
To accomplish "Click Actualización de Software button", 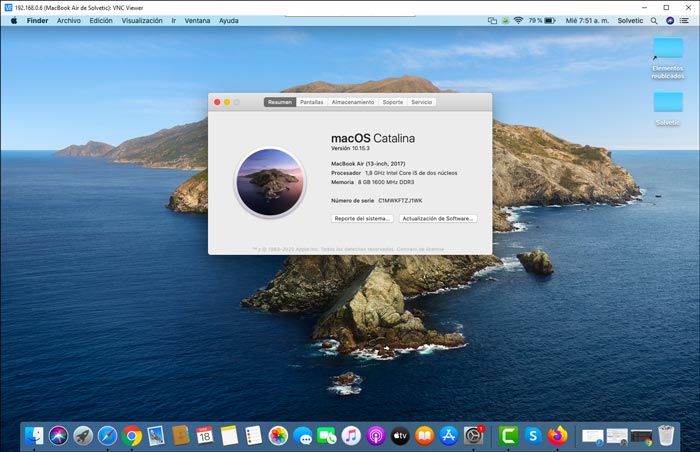I will 438,218.
